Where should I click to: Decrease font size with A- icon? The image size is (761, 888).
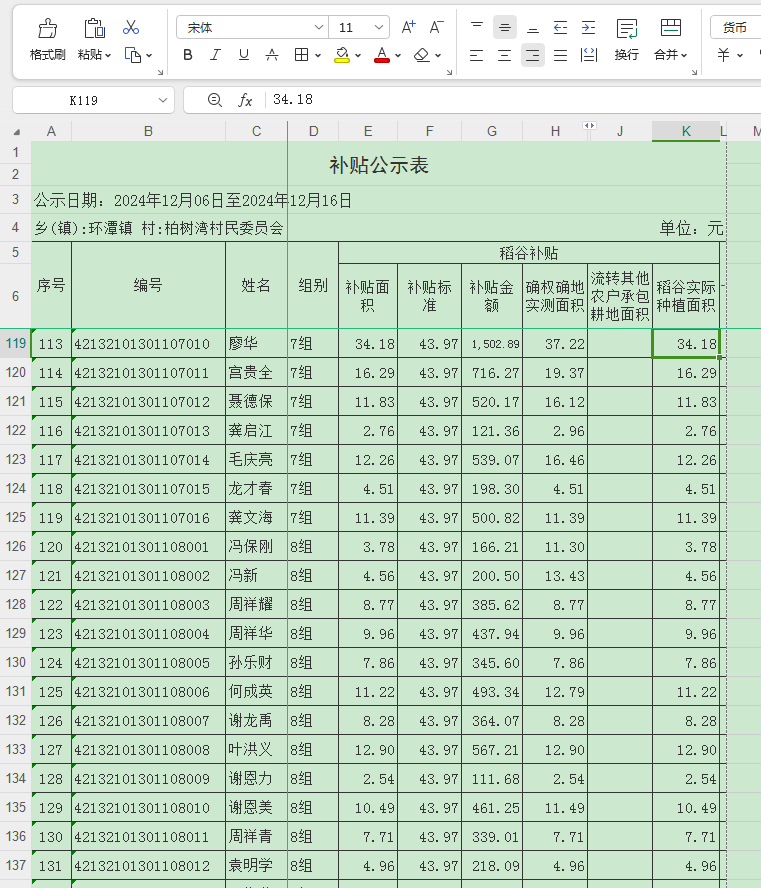(436, 27)
